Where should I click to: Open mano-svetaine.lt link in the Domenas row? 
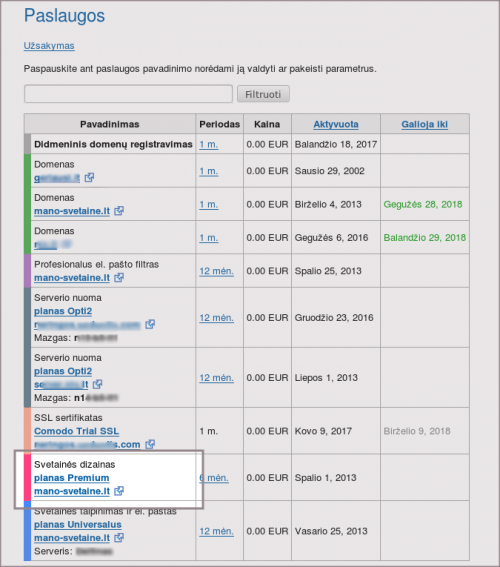click(72, 211)
